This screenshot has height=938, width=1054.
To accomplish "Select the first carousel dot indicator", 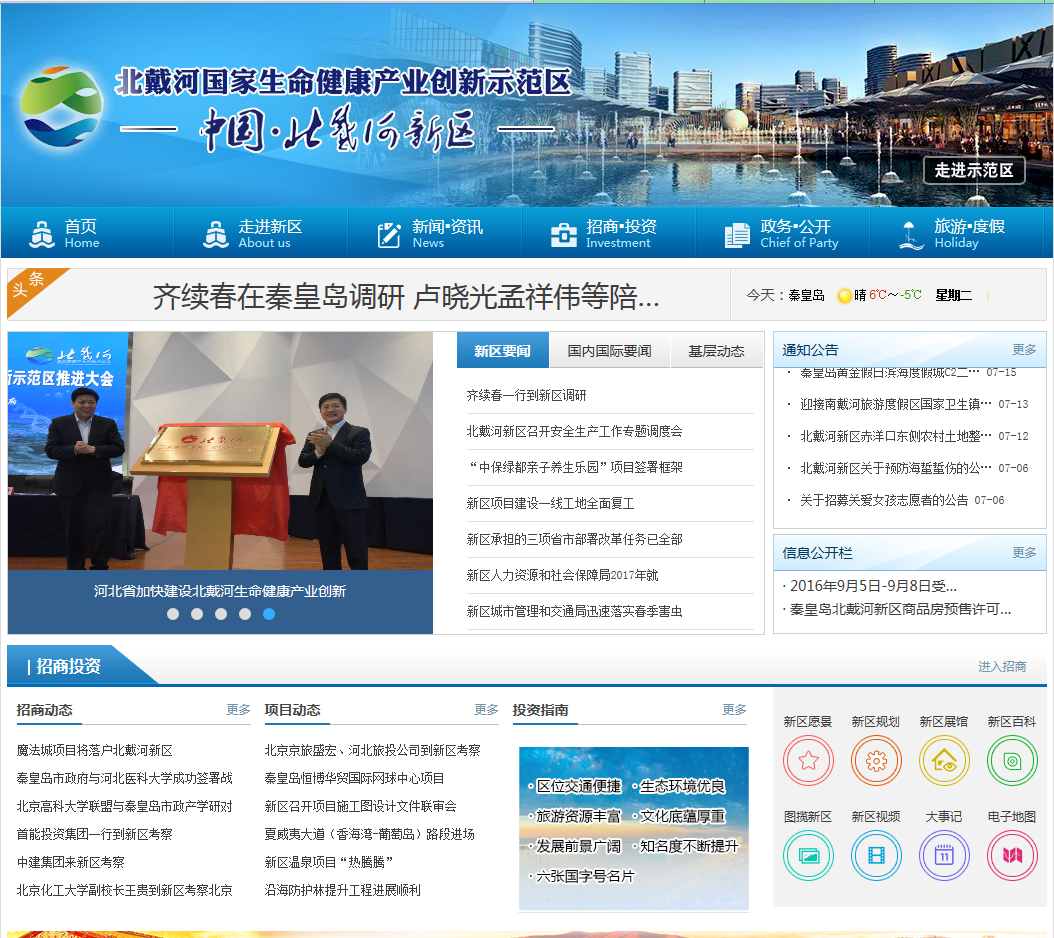I will 173,614.
